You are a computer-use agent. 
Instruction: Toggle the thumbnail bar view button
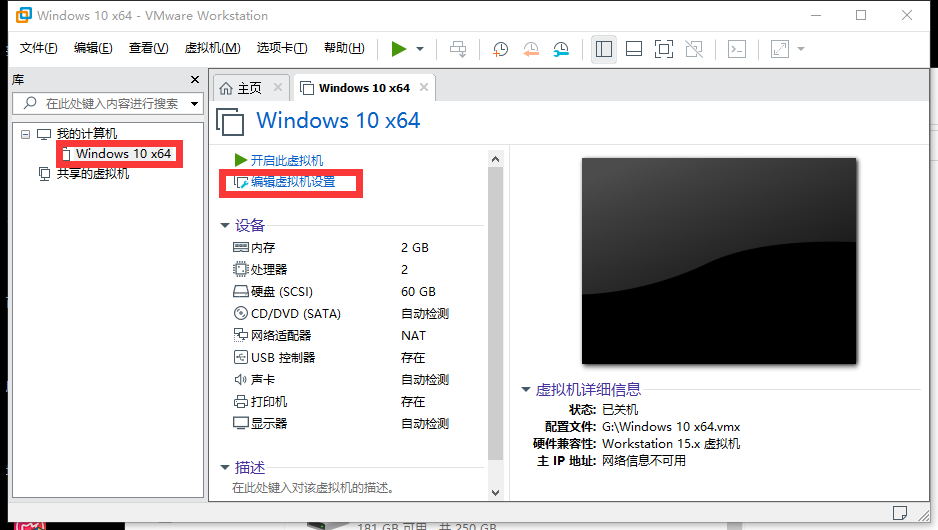[x=634, y=49]
